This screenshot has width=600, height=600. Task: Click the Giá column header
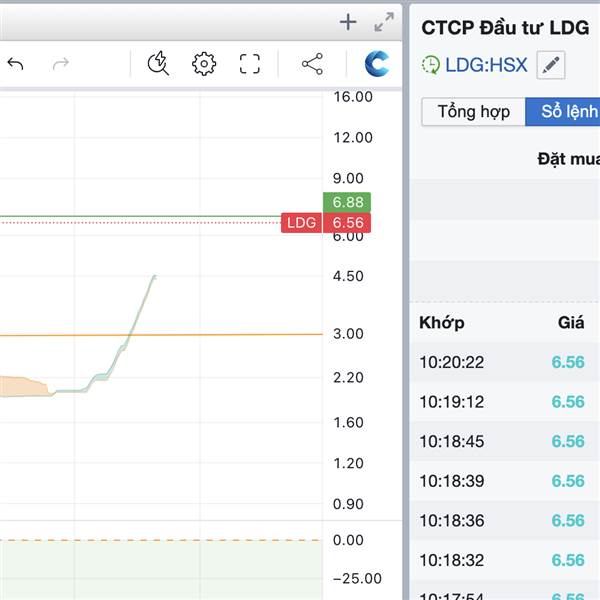coord(571,323)
